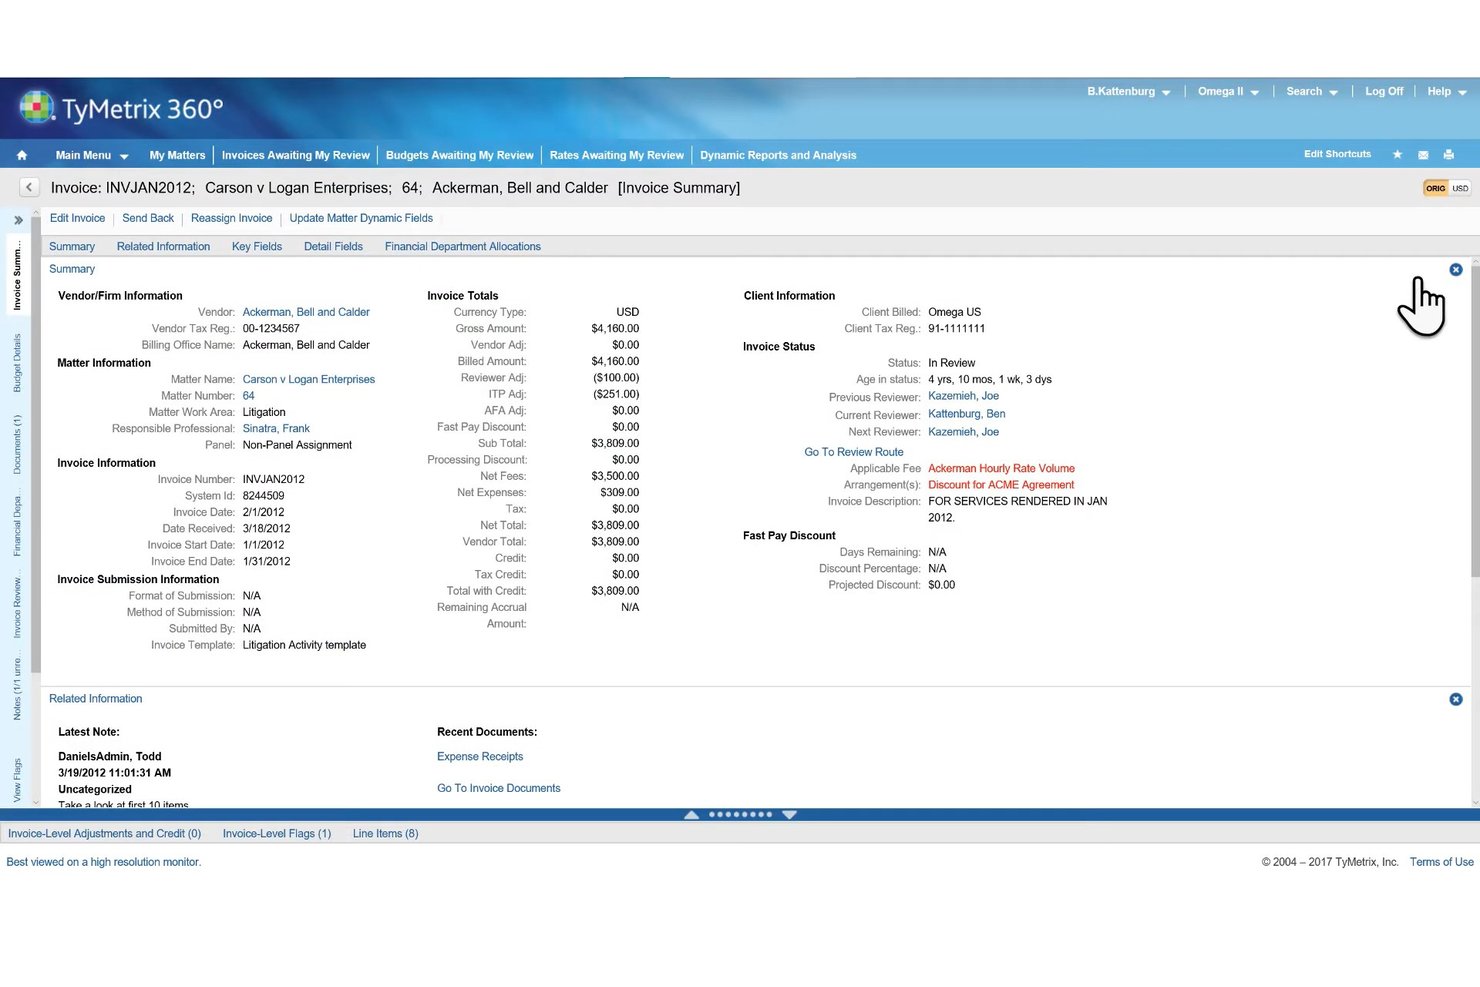Select the Invoice Summary vertical tab

tap(17, 275)
